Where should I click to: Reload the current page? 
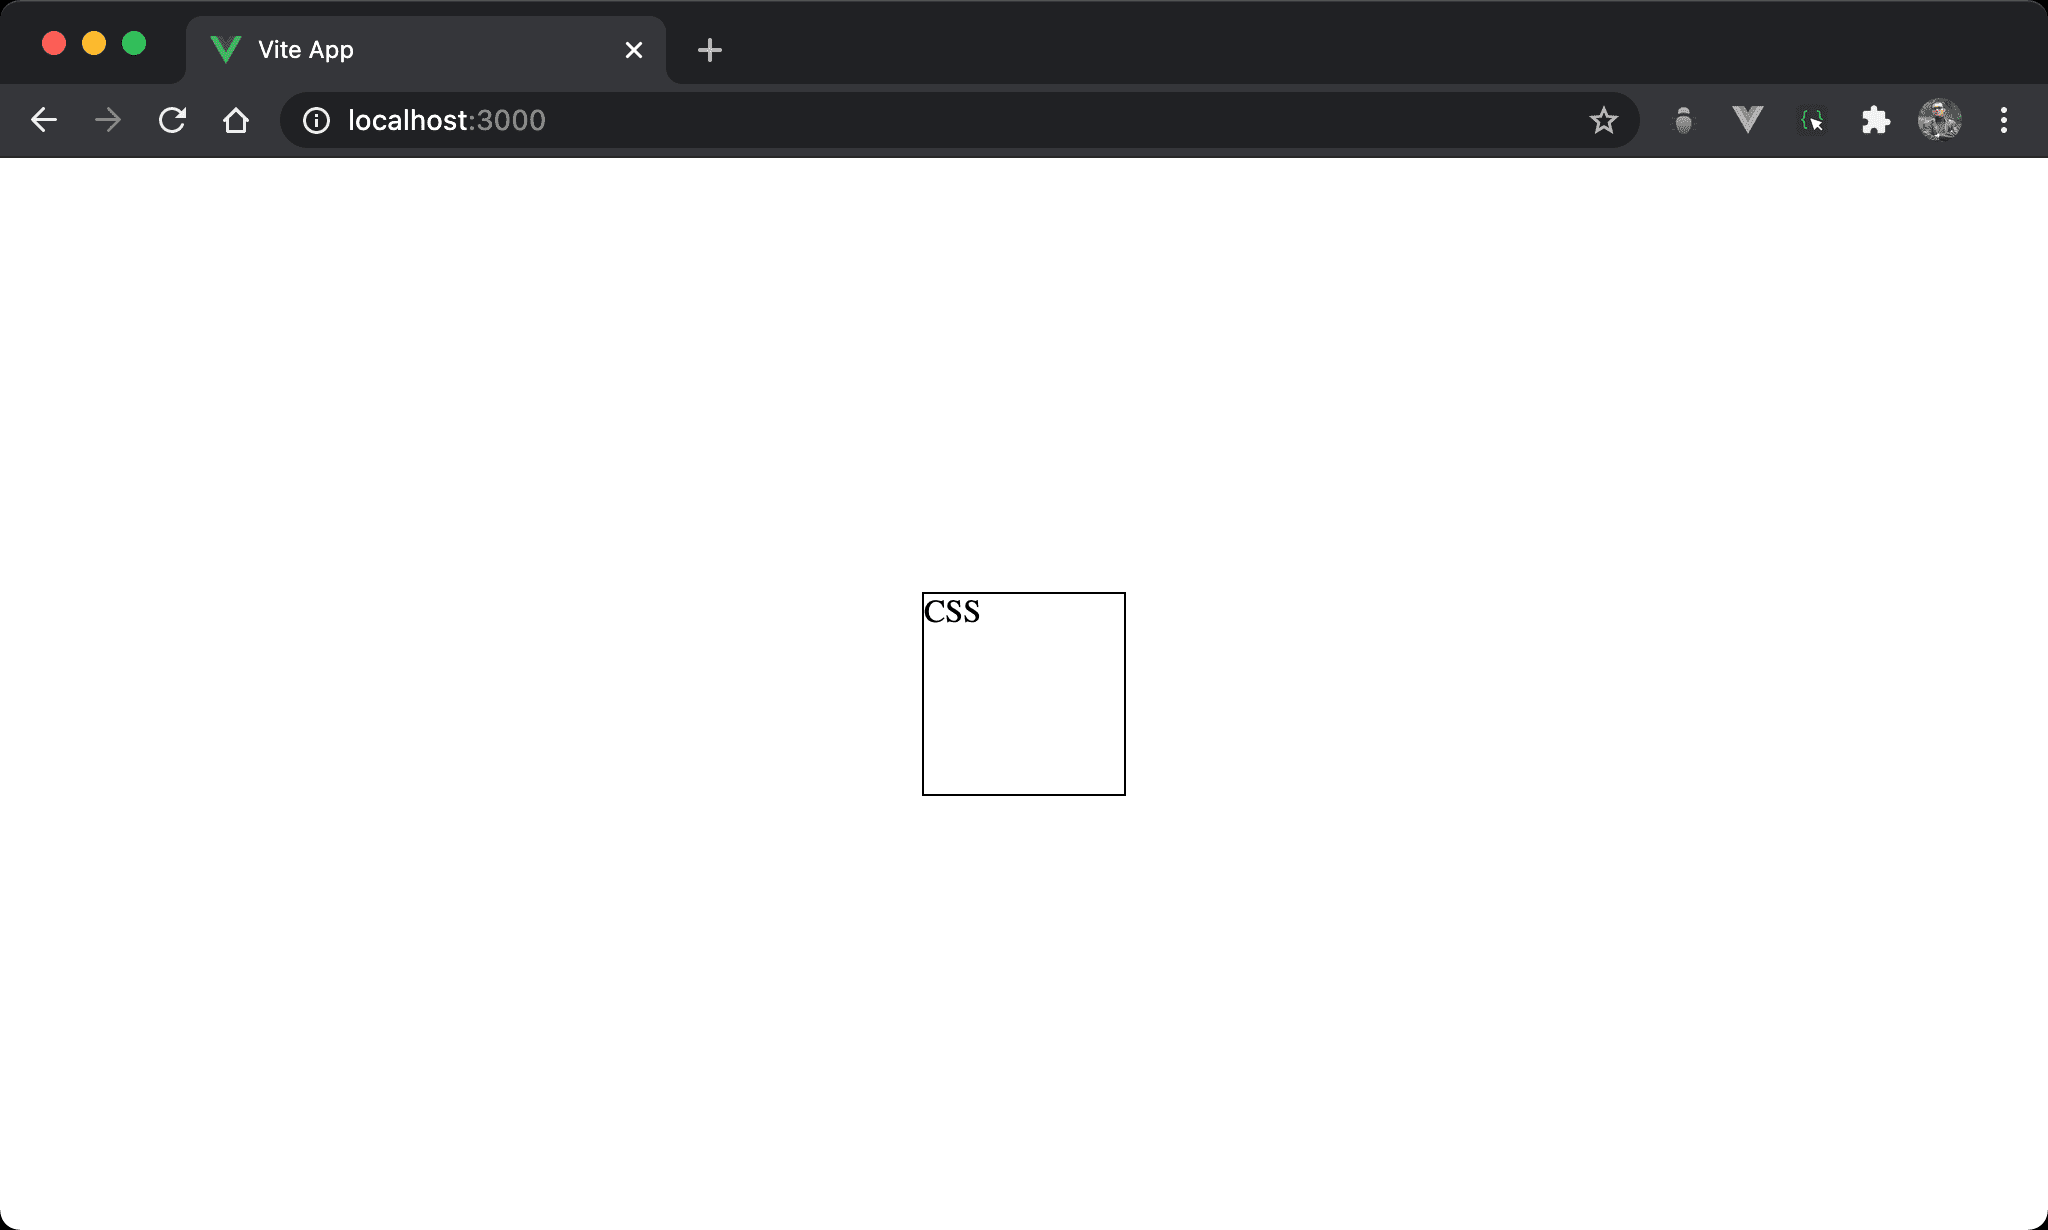(x=172, y=120)
